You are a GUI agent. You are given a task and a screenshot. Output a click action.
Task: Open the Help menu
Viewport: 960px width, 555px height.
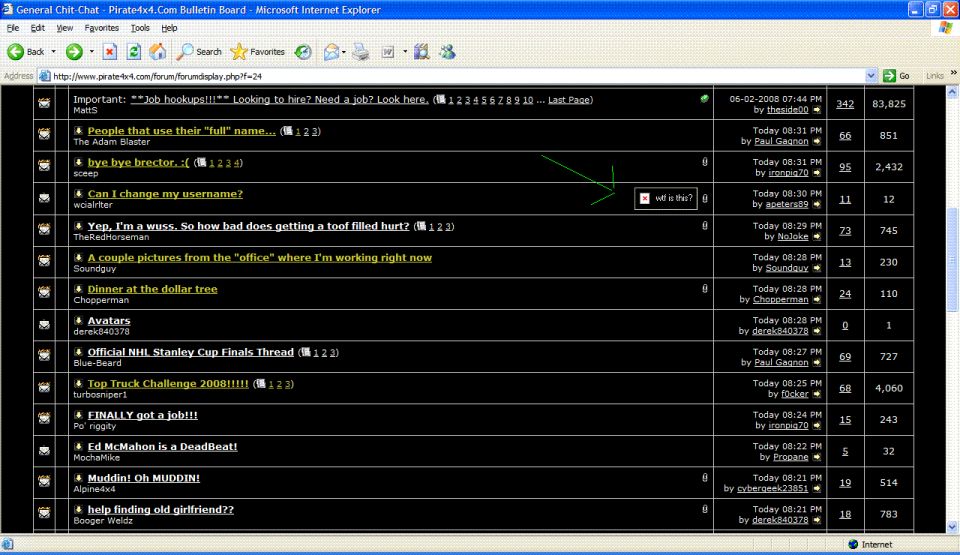pyautogui.click(x=169, y=28)
